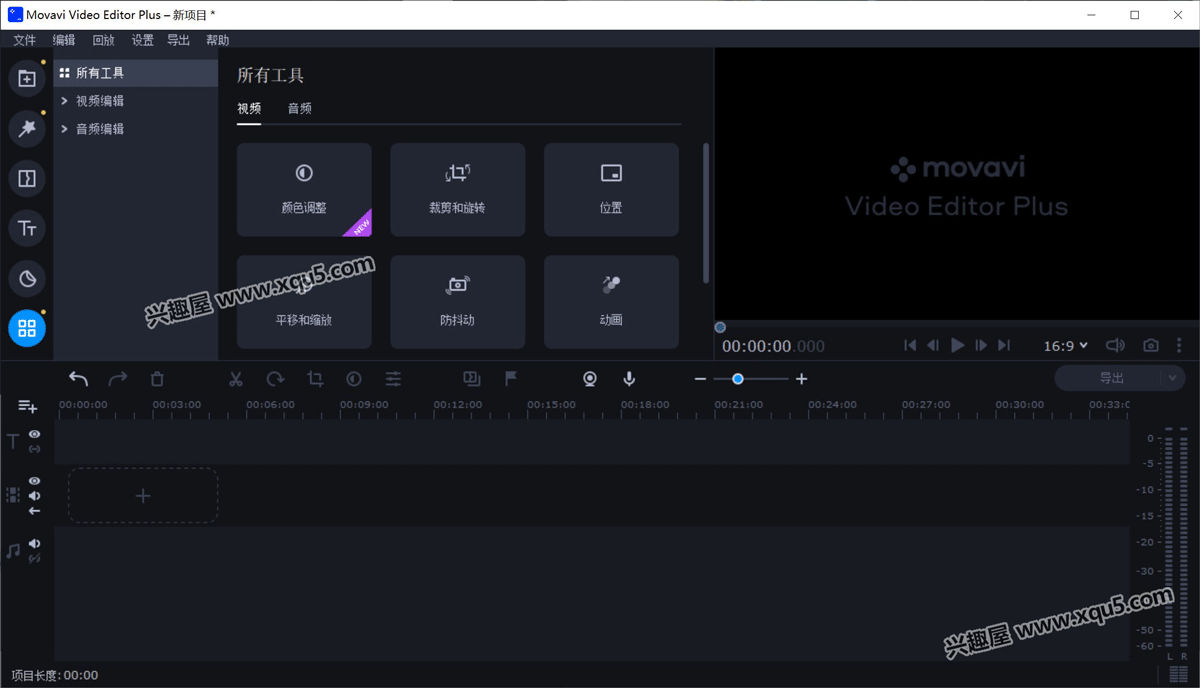Open the 防抖动 tool card
The height and width of the screenshot is (688, 1200).
point(458,302)
